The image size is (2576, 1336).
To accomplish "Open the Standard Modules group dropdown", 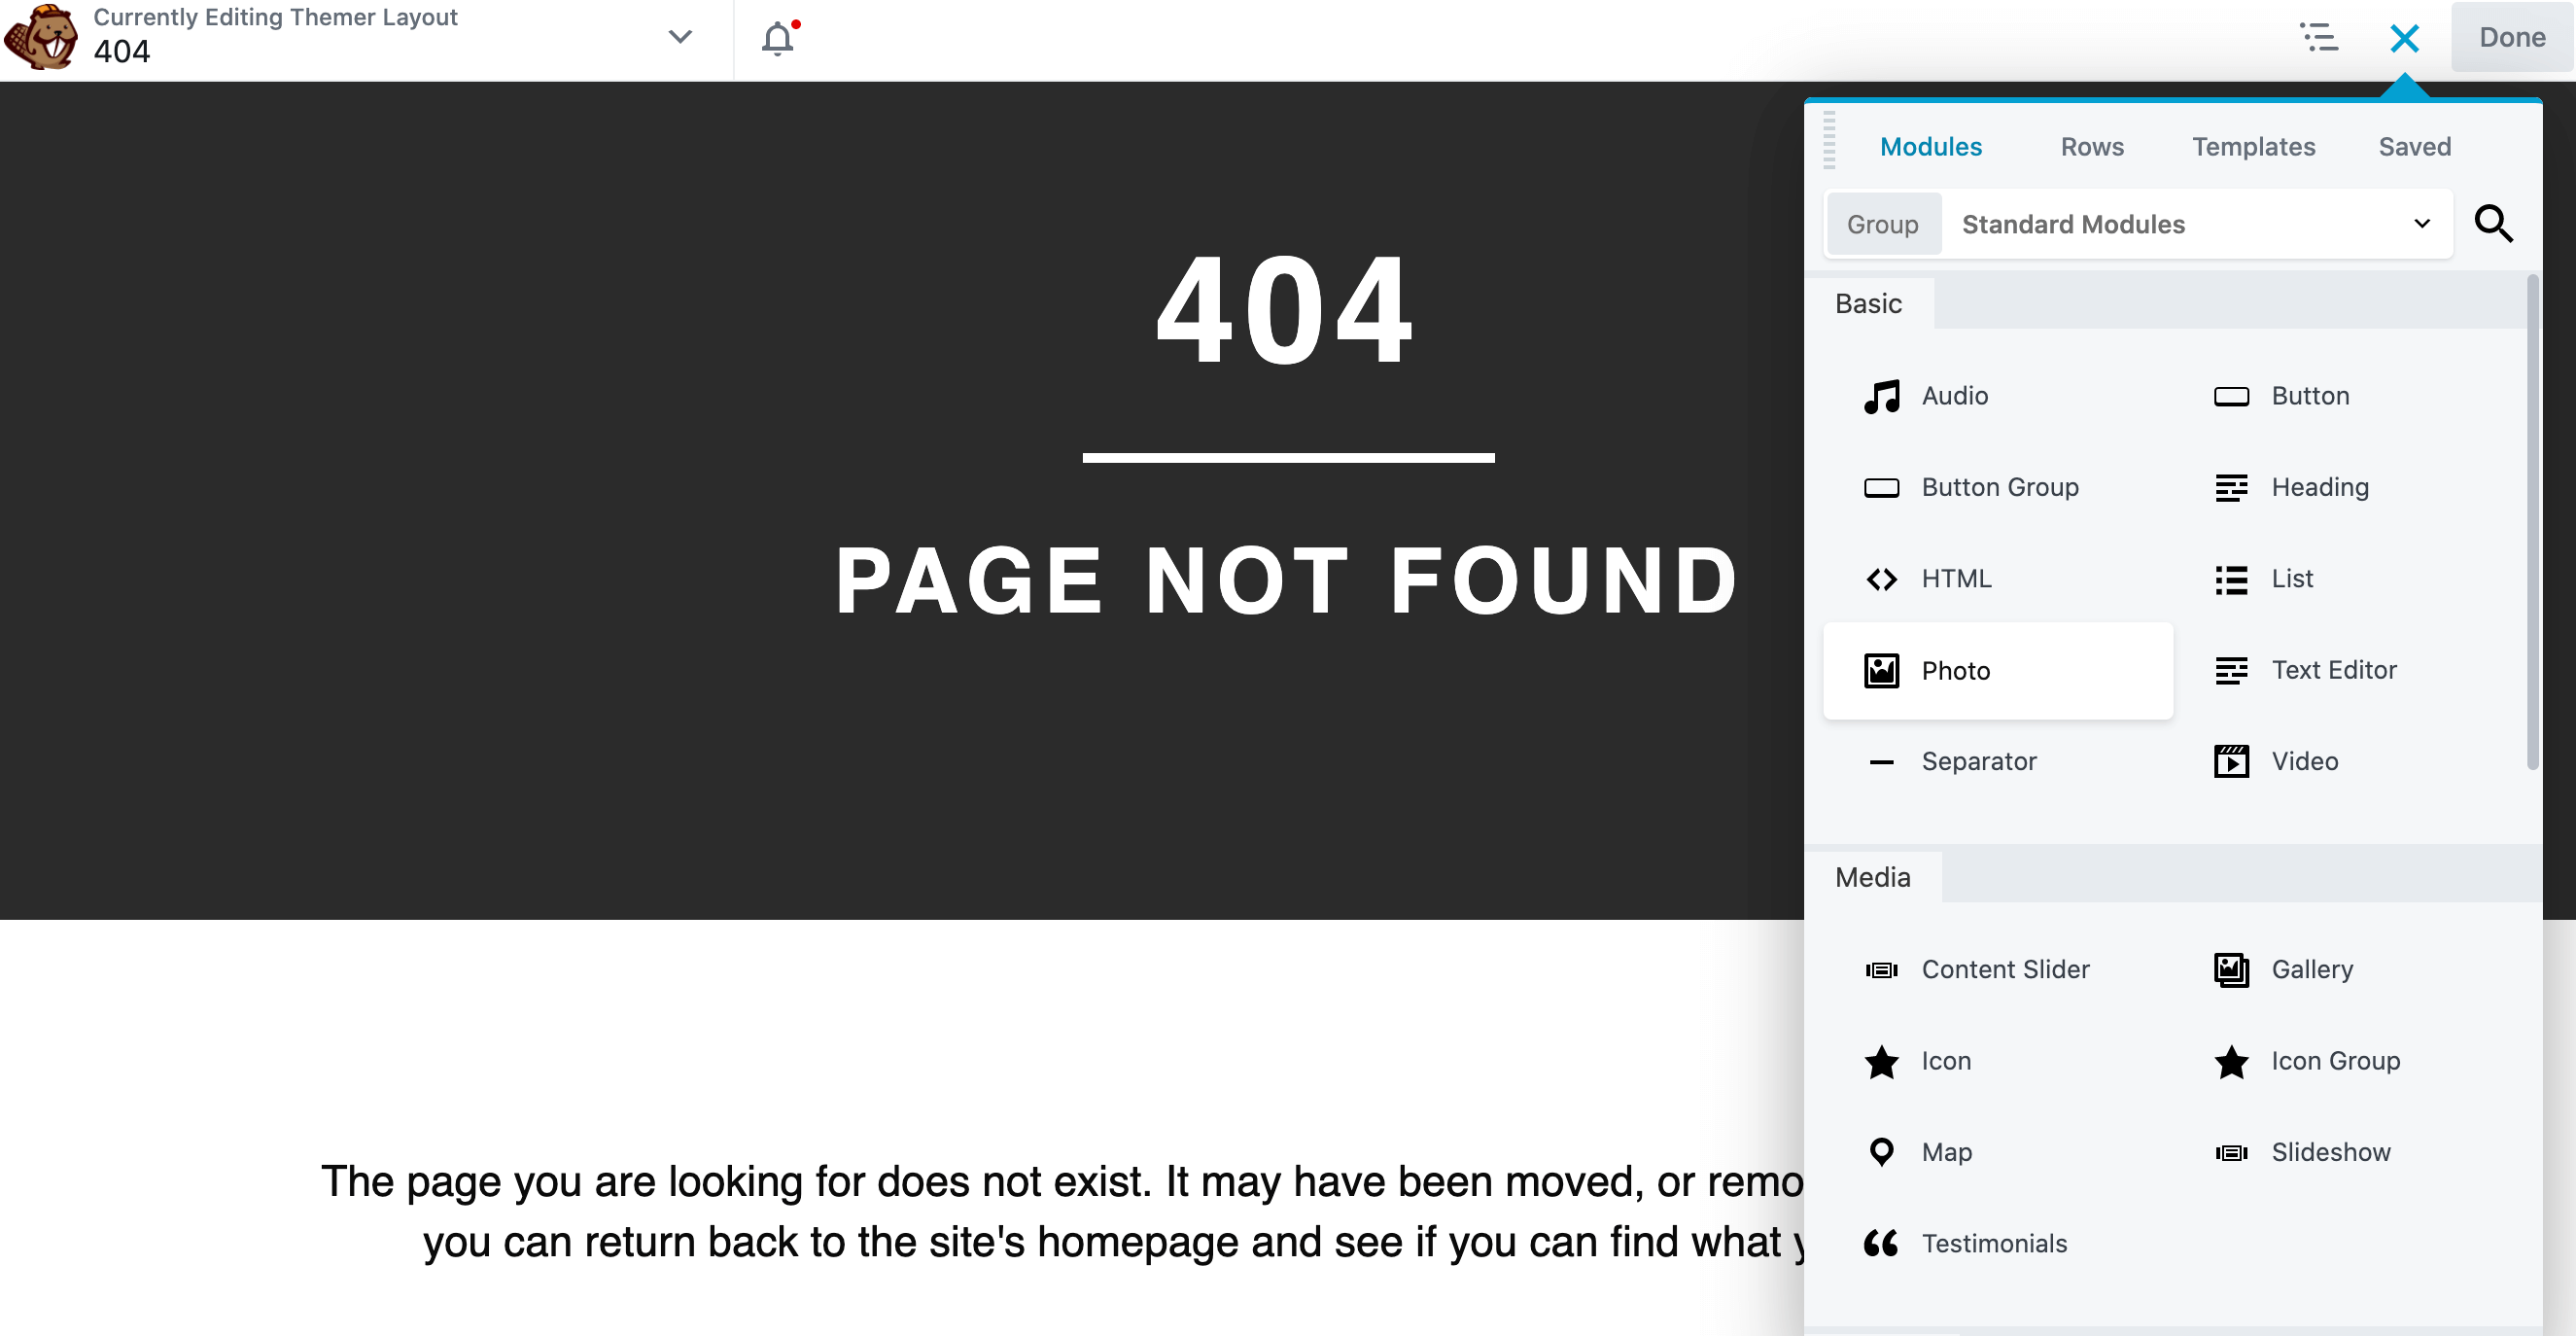I will point(2195,224).
